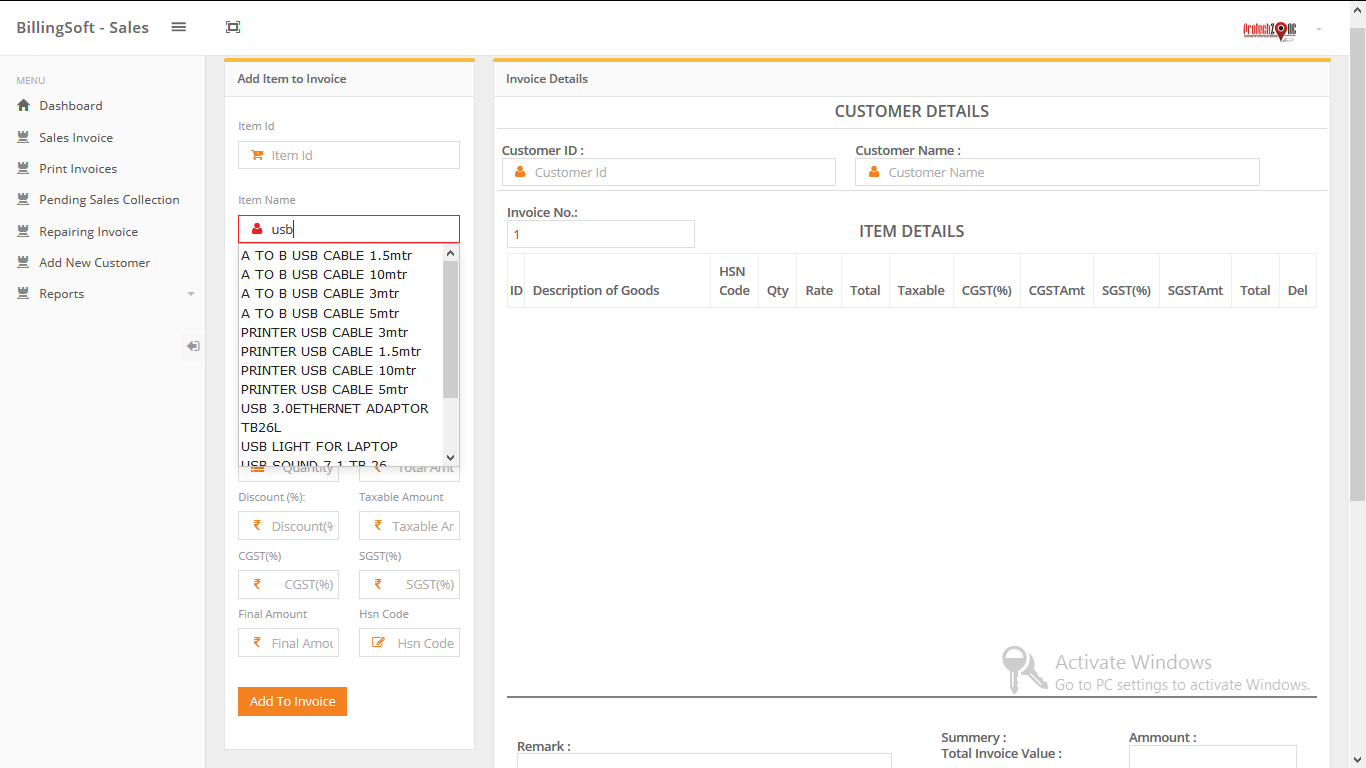
Task: Click the Hsn Code edit icon
Action: point(378,643)
